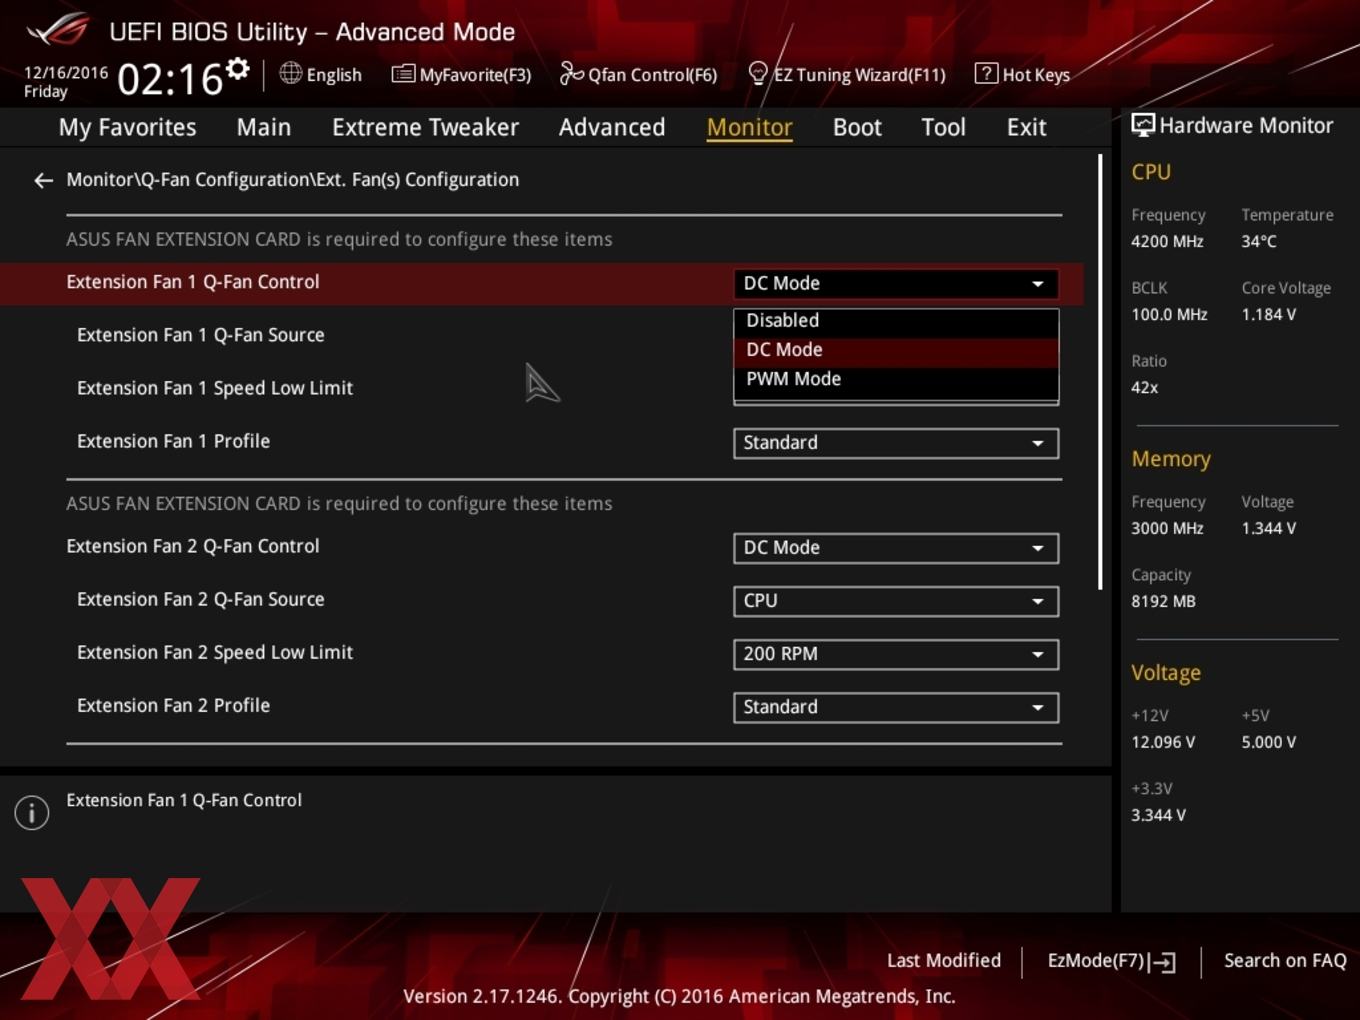Select Extension Fan 1 Profile label
This screenshot has width=1360, height=1020.
(174, 442)
